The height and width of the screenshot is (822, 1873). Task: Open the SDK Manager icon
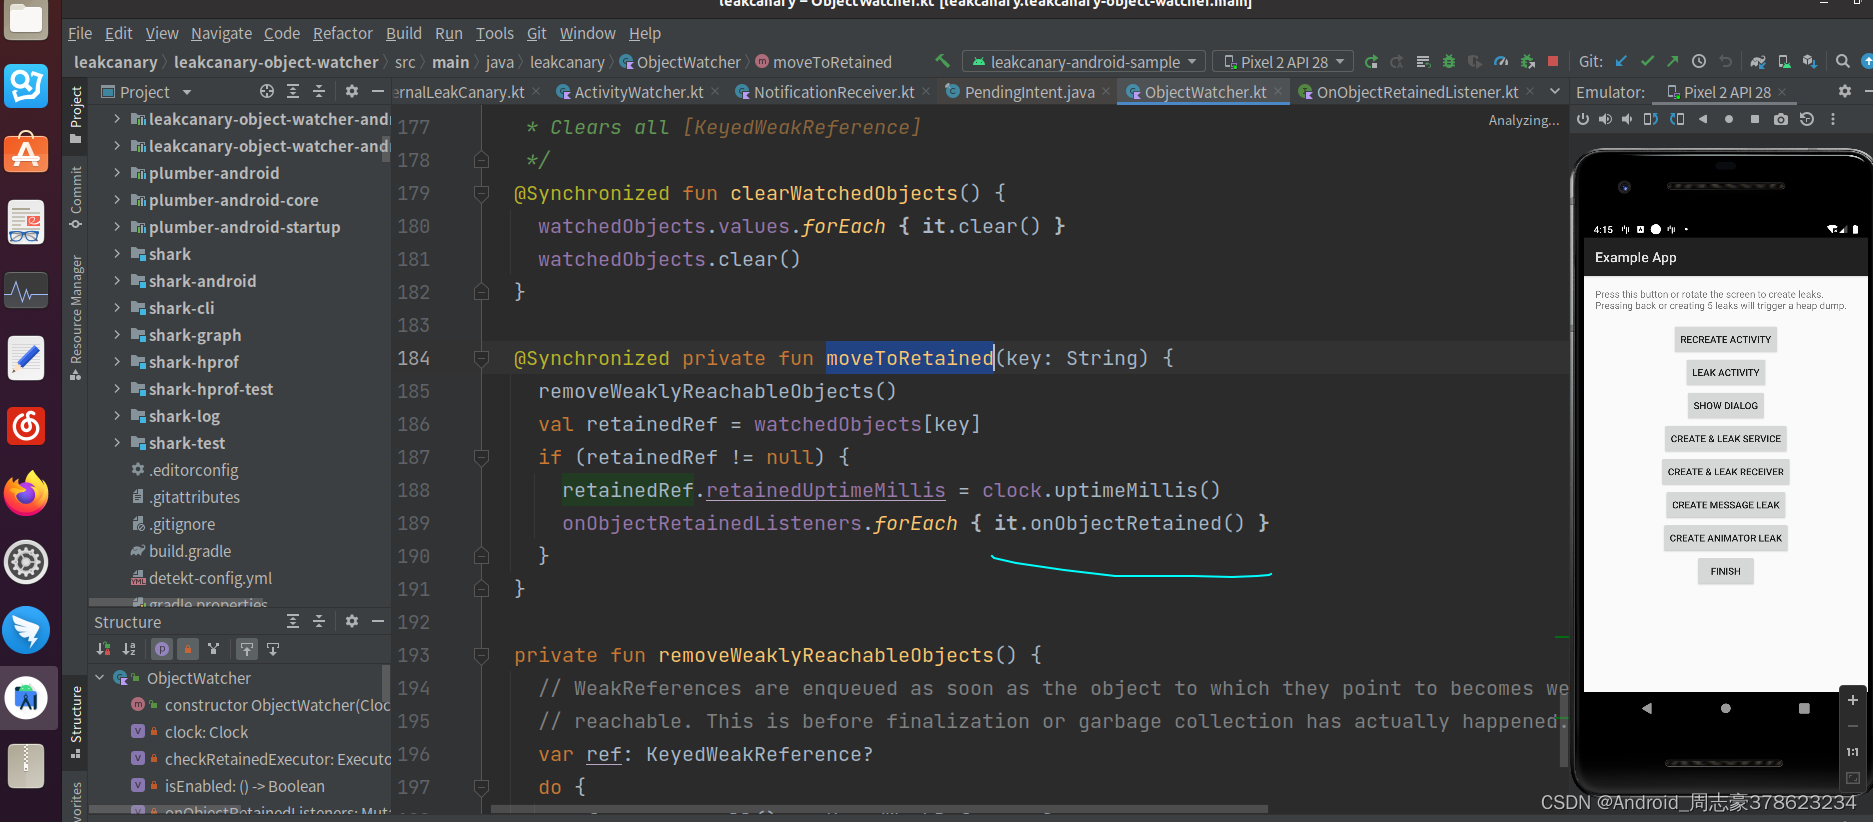coord(1809,62)
